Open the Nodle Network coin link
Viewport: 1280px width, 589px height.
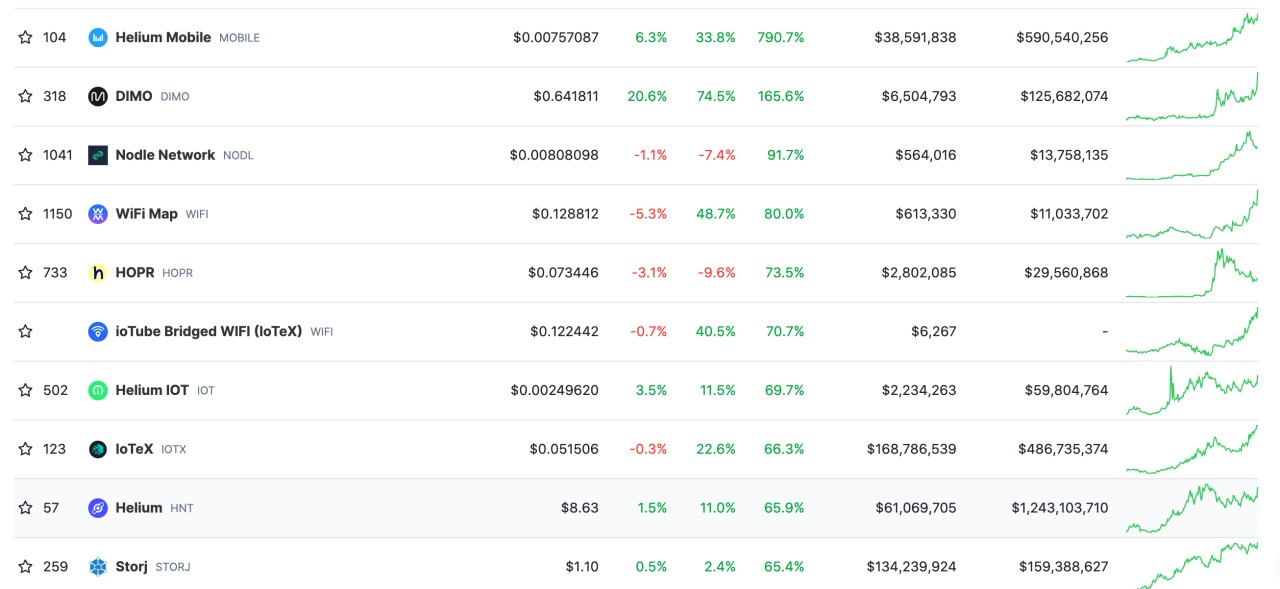point(165,155)
